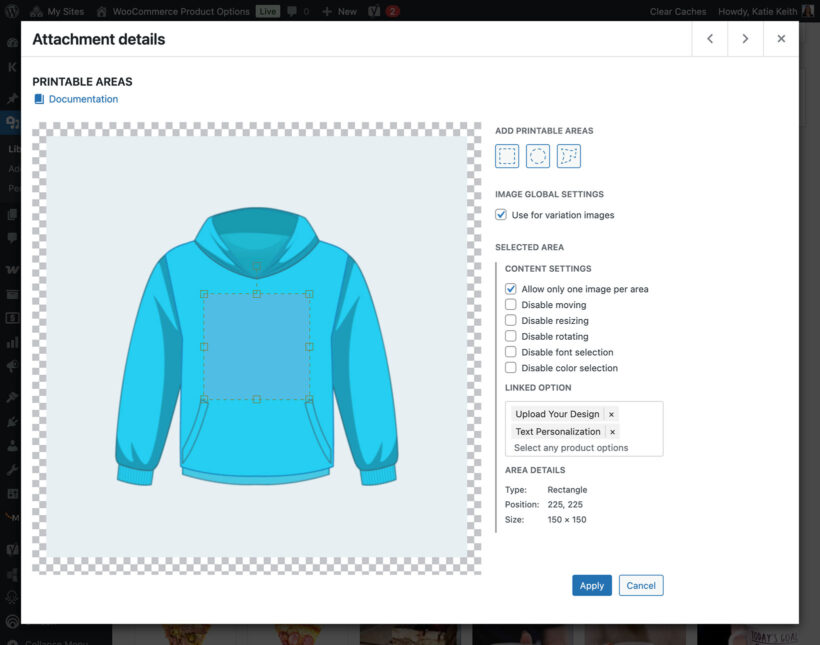Viewport: 820px width, 645px height.
Task: Open WooCommerce Product Options in the admin bar
Action: pos(182,11)
